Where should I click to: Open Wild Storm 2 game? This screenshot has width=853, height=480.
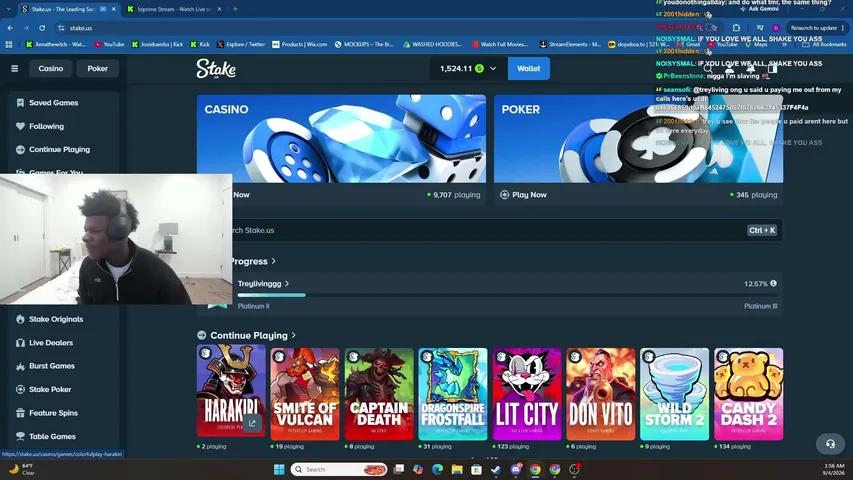(675, 394)
